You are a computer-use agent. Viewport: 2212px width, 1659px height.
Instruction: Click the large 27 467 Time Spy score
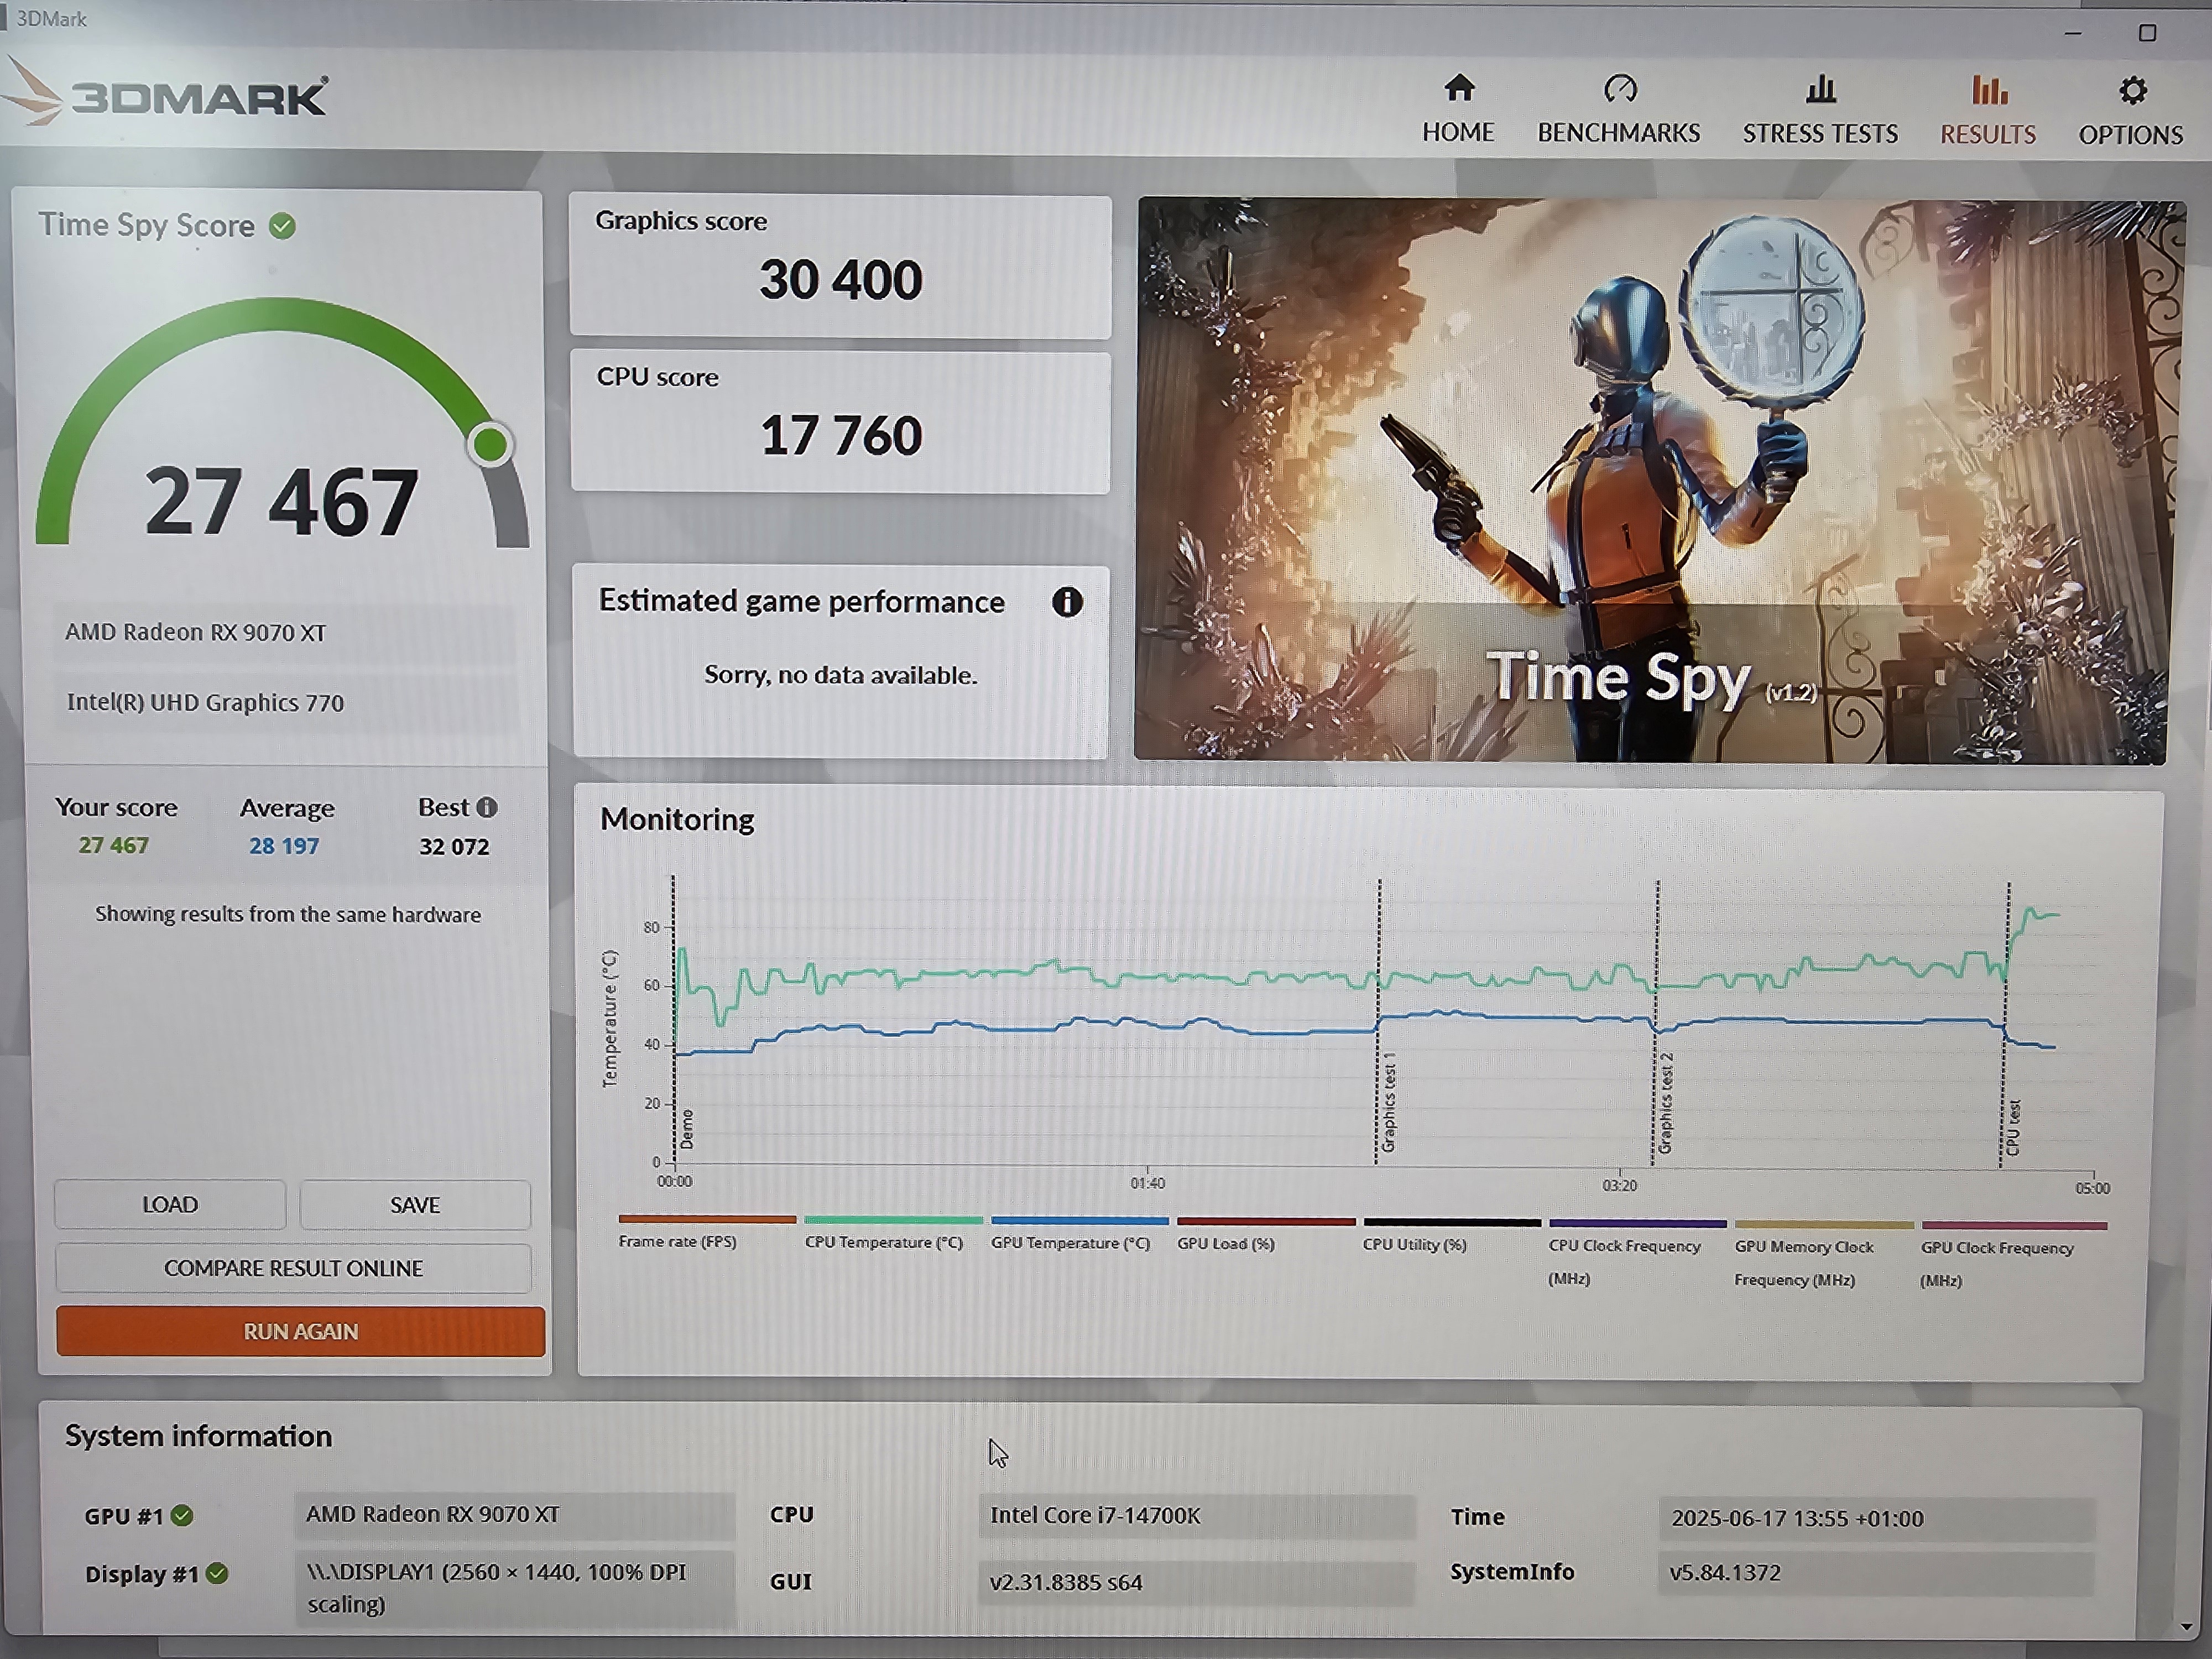click(x=281, y=502)
